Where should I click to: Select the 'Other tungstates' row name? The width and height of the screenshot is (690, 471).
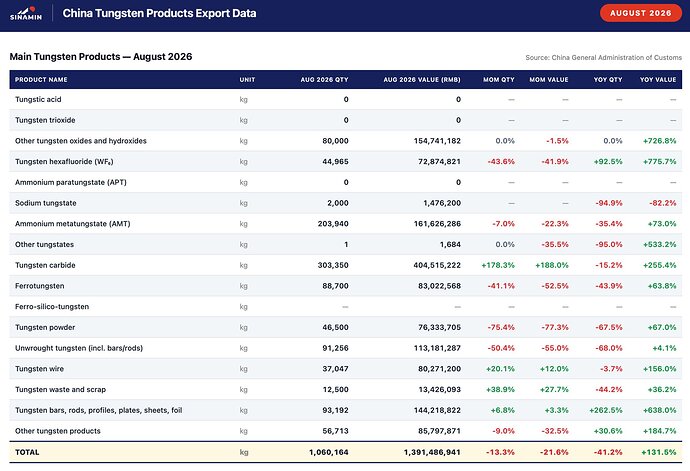[44, 244]
